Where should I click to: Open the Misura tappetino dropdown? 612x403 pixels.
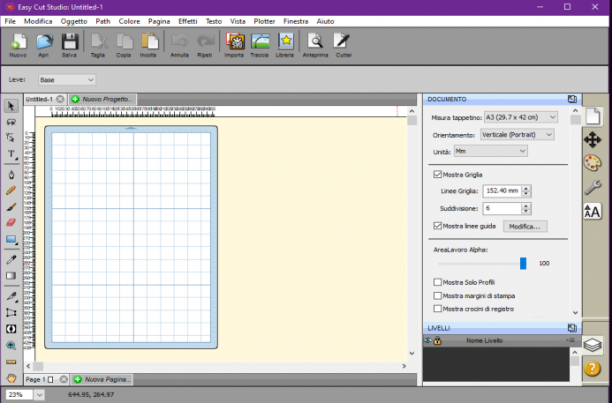click(521, 117)
